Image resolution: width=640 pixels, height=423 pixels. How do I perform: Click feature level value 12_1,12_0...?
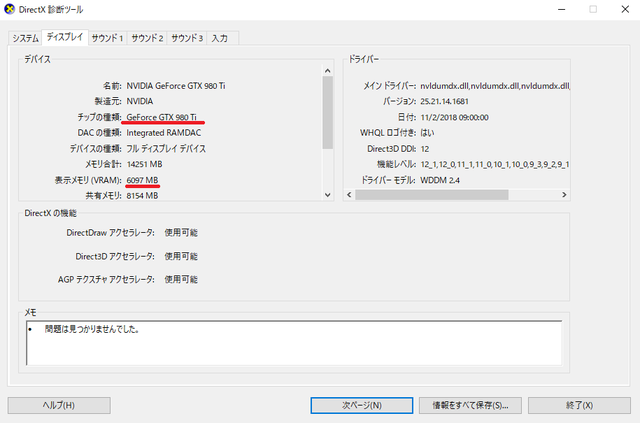[x=495, y=164]
